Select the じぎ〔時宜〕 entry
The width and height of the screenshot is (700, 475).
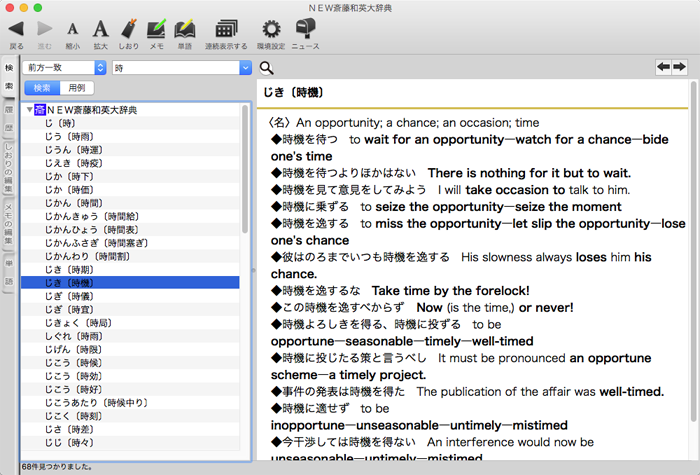click(130, 309)
